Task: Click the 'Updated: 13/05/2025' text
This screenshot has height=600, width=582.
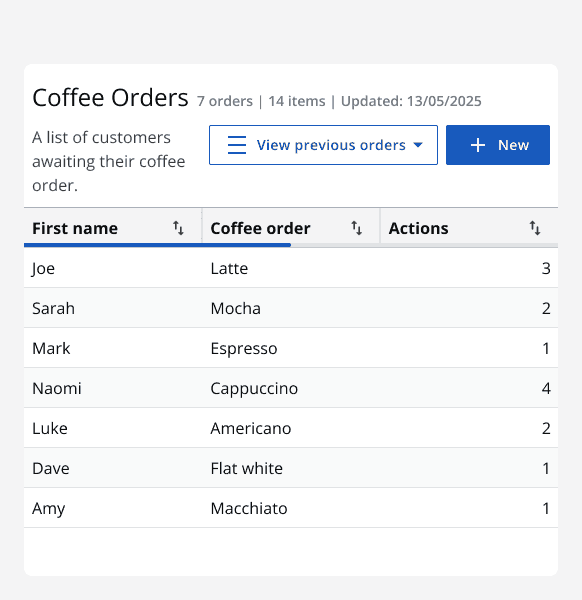Action: pos(411,101)
